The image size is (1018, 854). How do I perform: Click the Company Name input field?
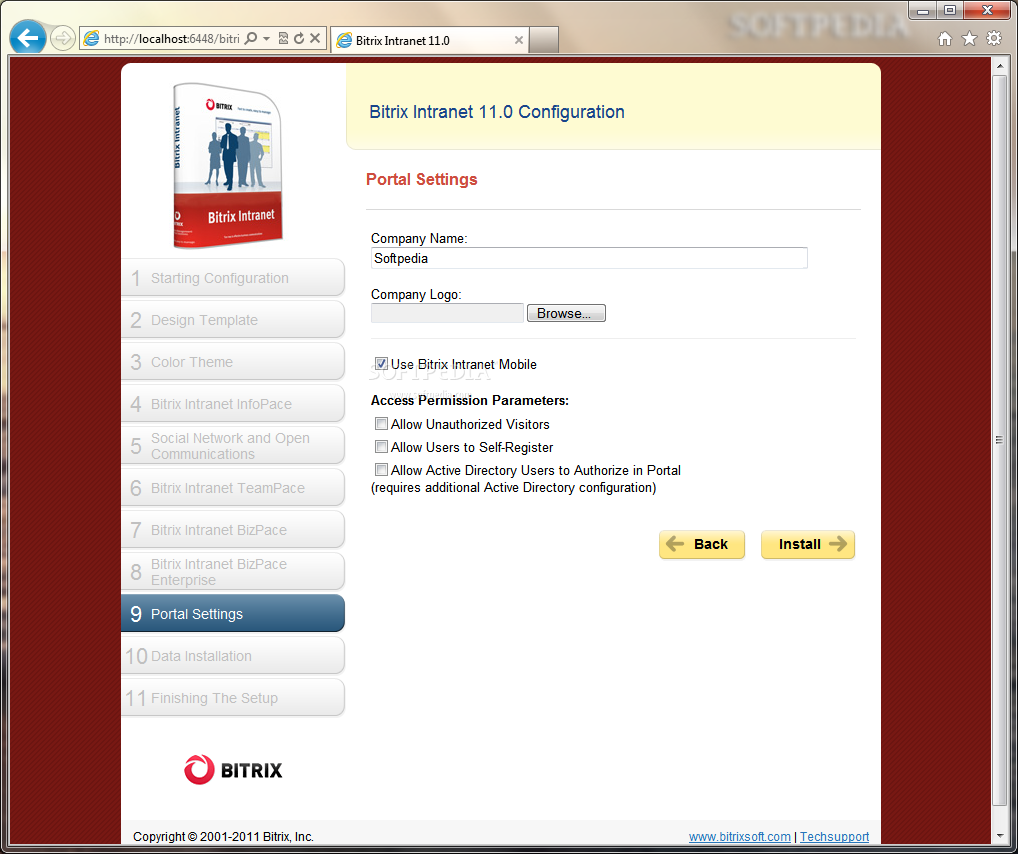(589, 258)
